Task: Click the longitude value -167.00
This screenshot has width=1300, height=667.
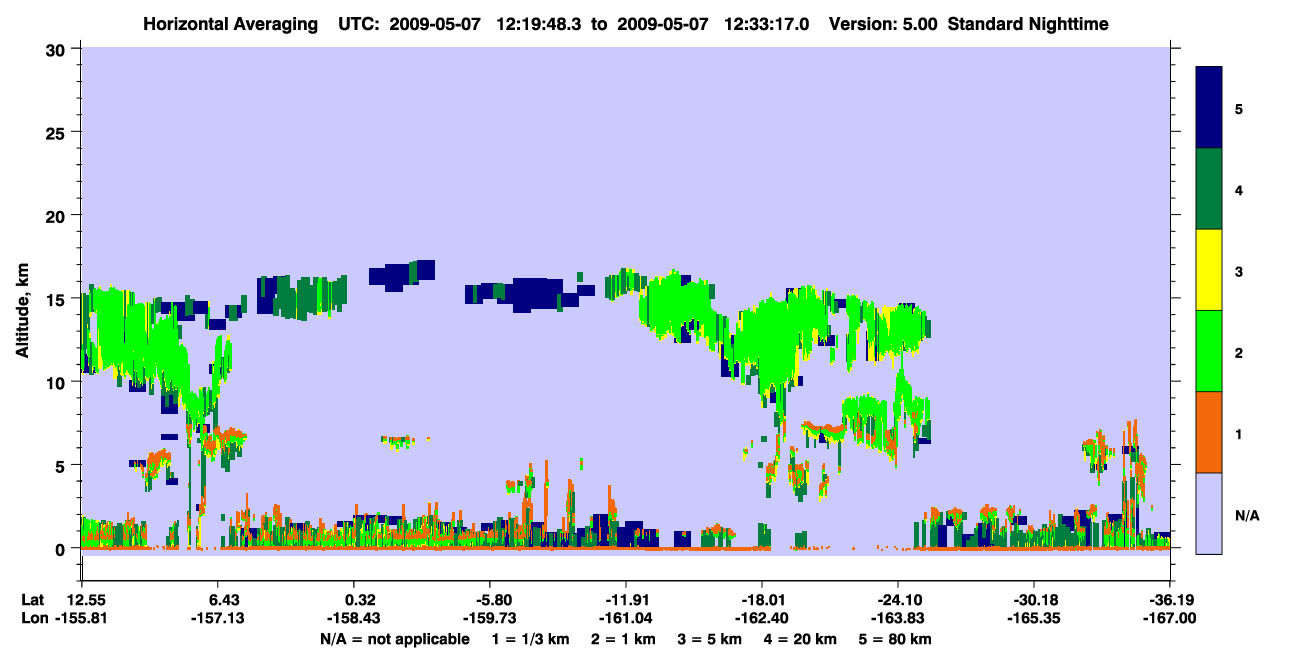Action: tap(1169, 619)
